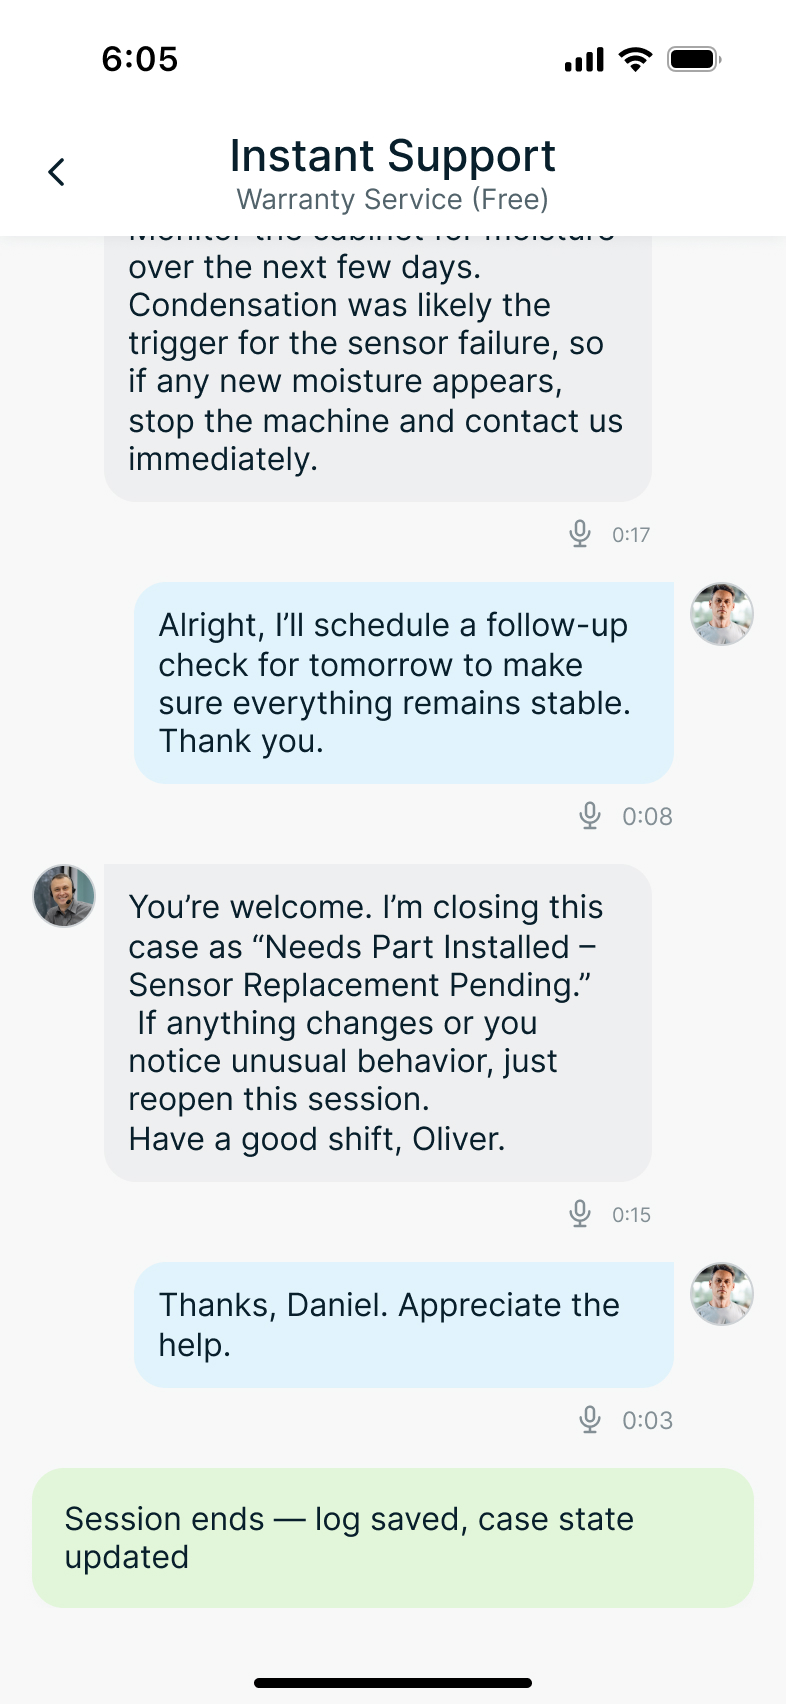Tap the 6:05 clock in status bar

tap(140, 59)
